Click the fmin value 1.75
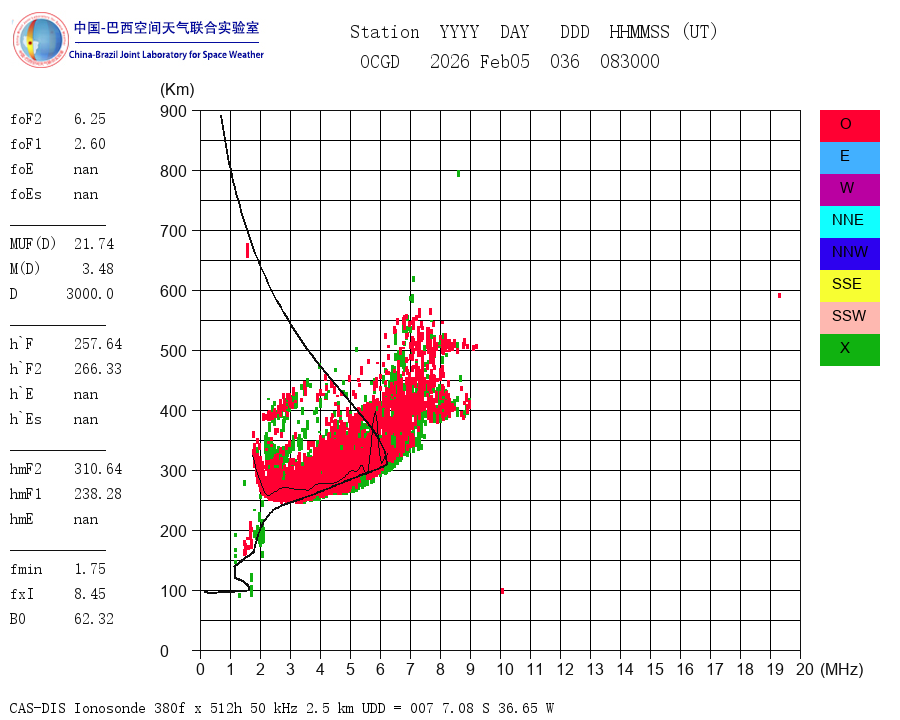Viewport: 900px width, 720px height. click(x=90, y=569)
